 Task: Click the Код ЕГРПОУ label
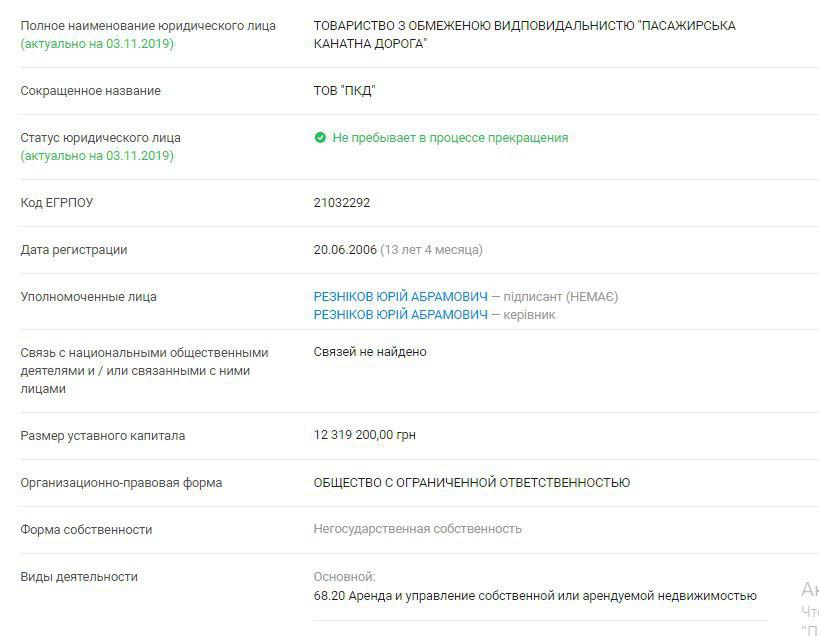(56, 203)
